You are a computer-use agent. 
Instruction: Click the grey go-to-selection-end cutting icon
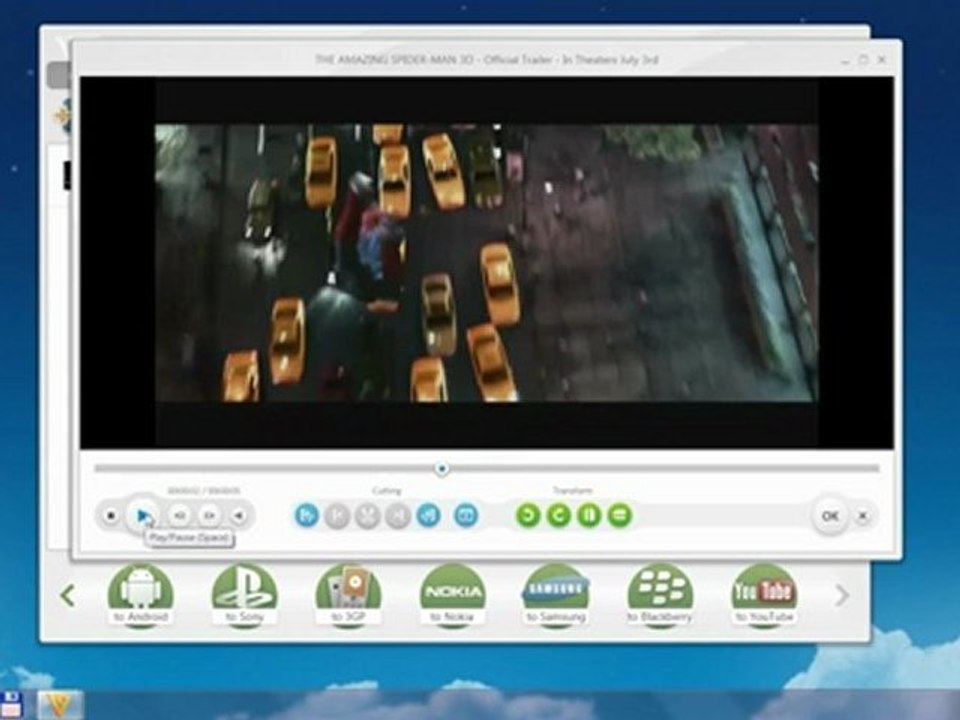397,516
